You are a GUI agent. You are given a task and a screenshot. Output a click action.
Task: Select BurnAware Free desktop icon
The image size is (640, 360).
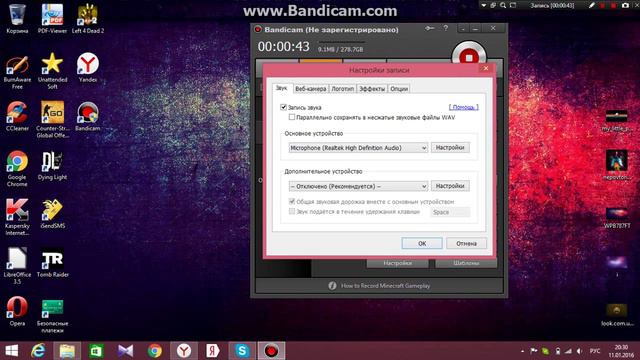point(17,71)
